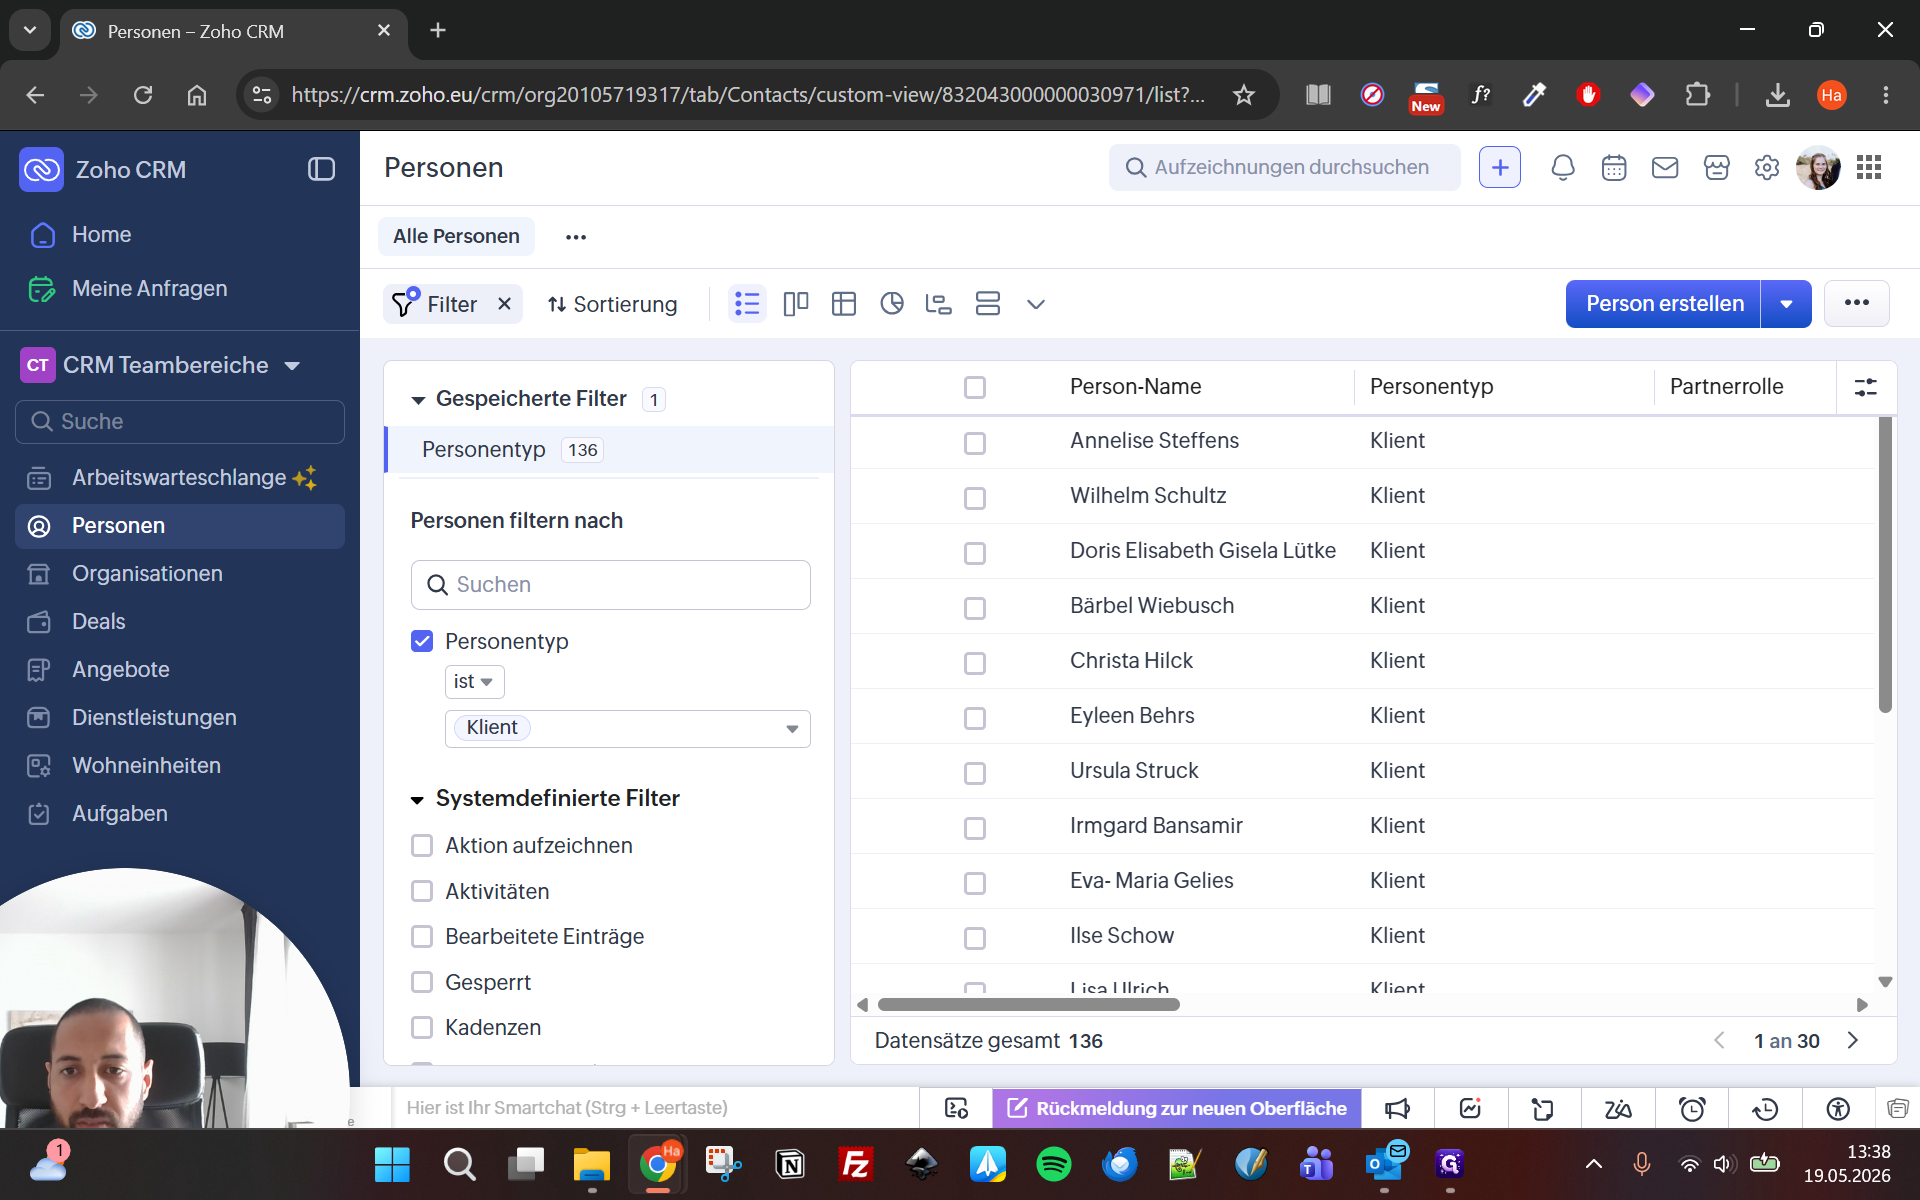This screenshot has height=1200, width=1920.
Task: Collapse the Gespeicherte Filter section
Action: (418, 400)
